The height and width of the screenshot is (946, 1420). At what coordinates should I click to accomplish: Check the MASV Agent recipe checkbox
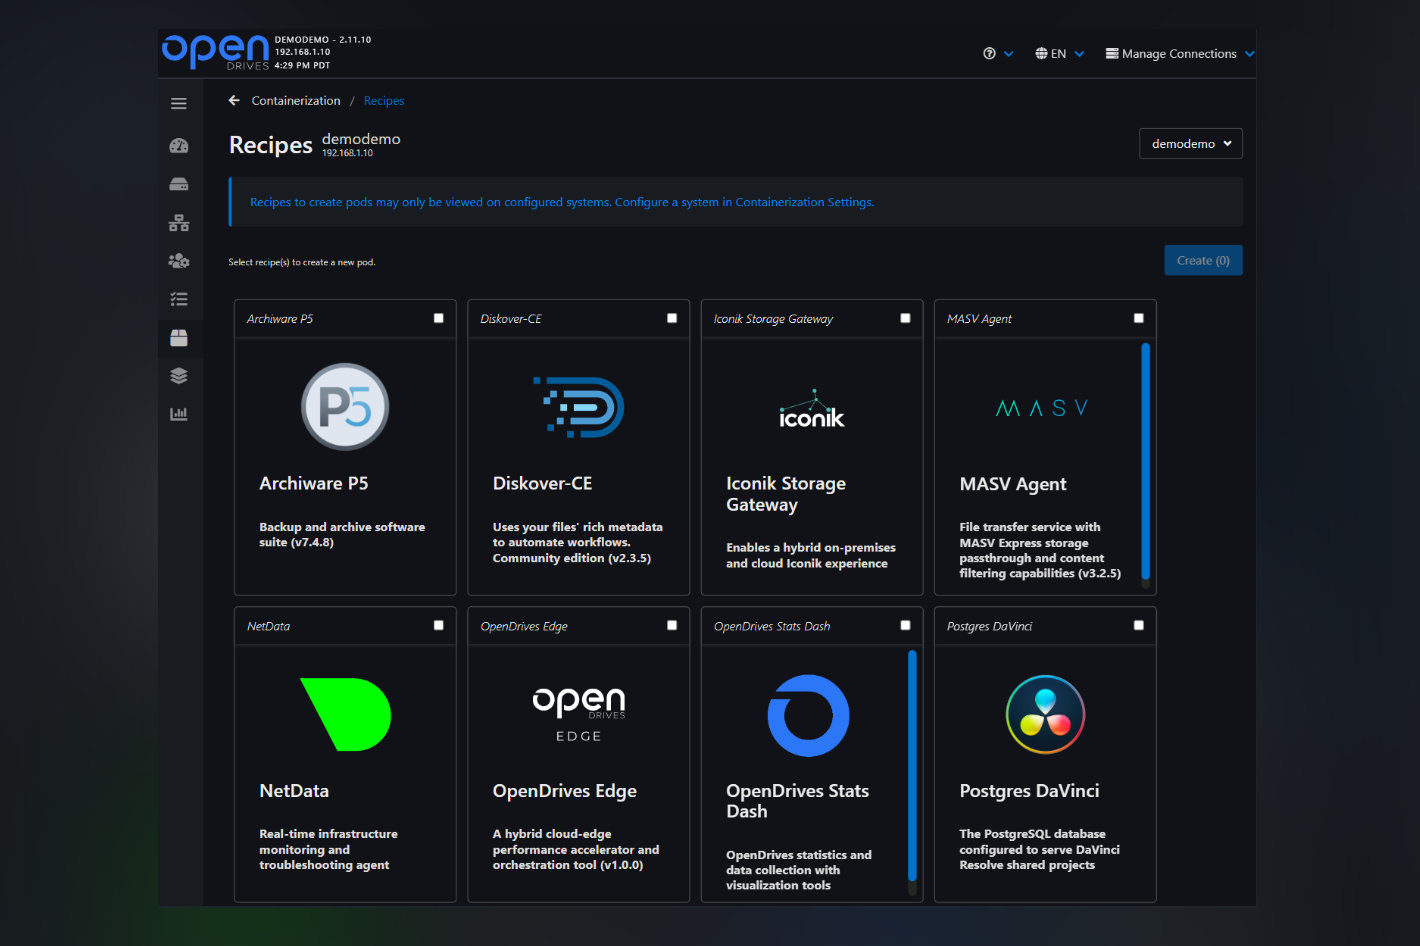(1139, 318)
